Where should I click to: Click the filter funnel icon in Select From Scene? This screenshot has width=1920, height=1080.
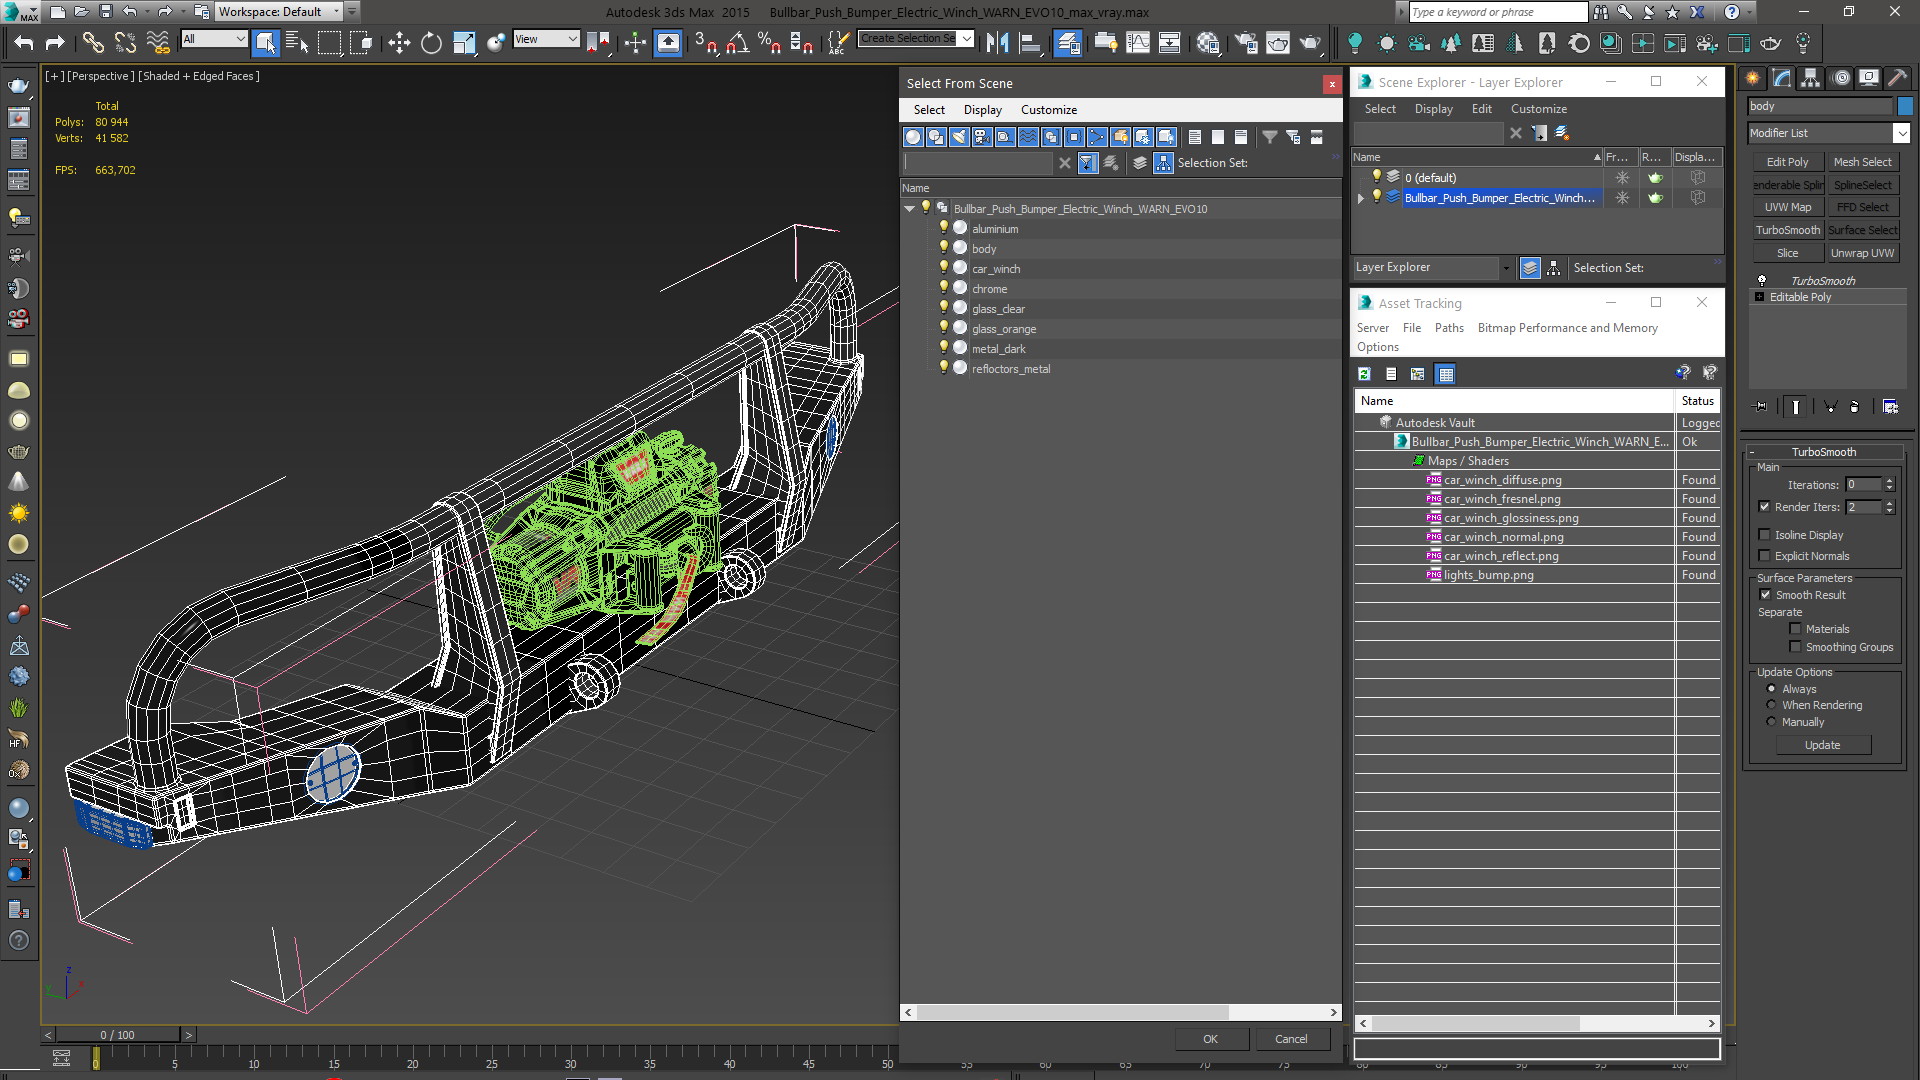(x=1269, y=137)
